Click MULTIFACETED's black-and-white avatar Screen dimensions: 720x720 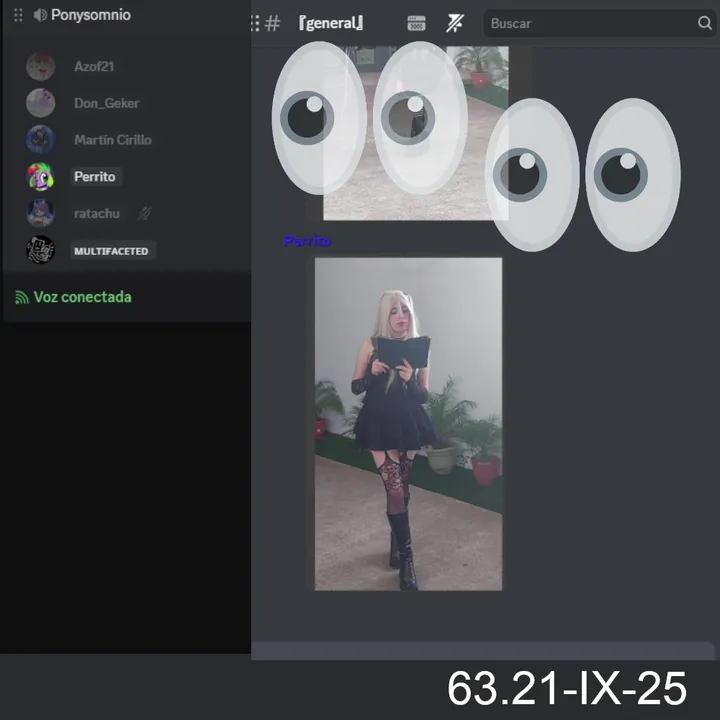(x=40, y=250)
